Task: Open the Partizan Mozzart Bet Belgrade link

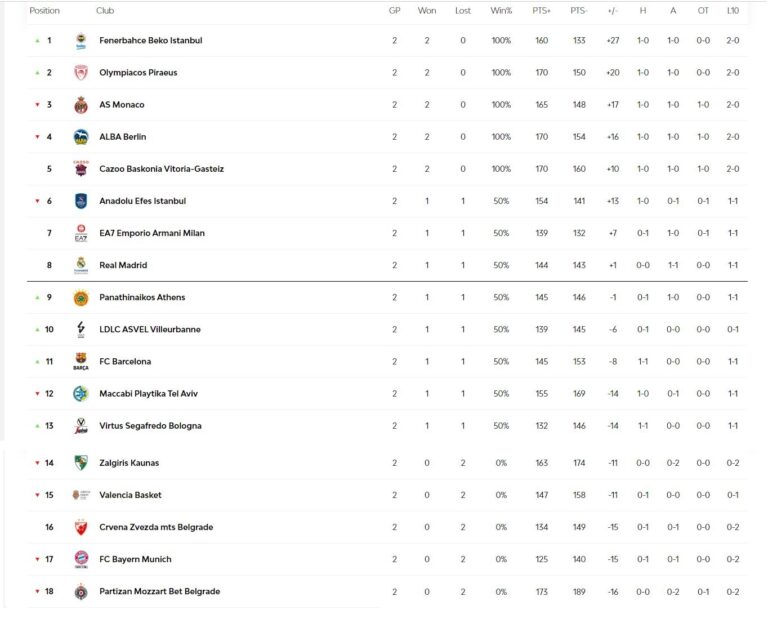Action: coord(159,591)
